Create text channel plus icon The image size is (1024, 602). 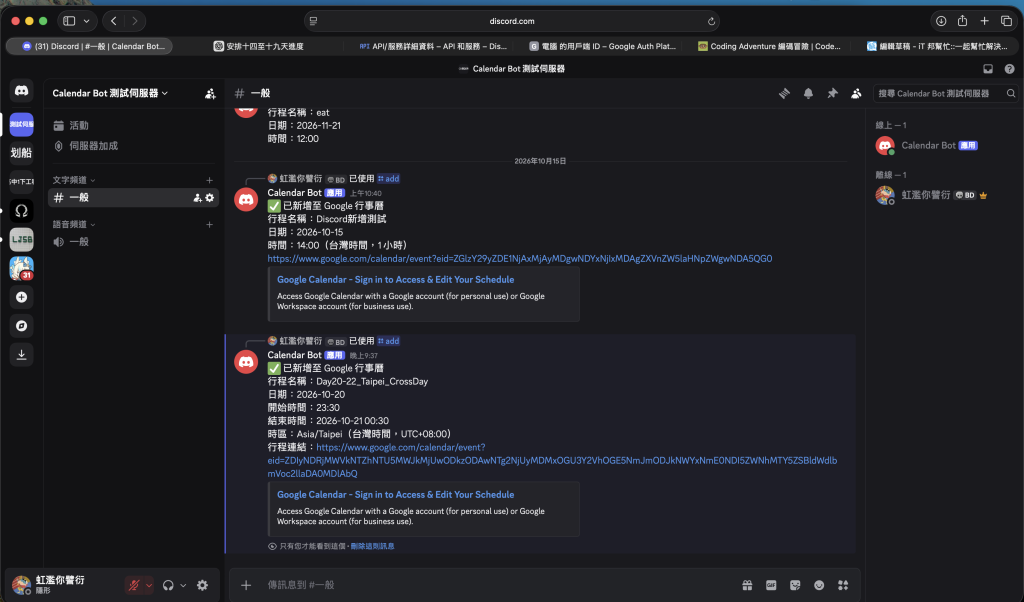pos(210,180)
